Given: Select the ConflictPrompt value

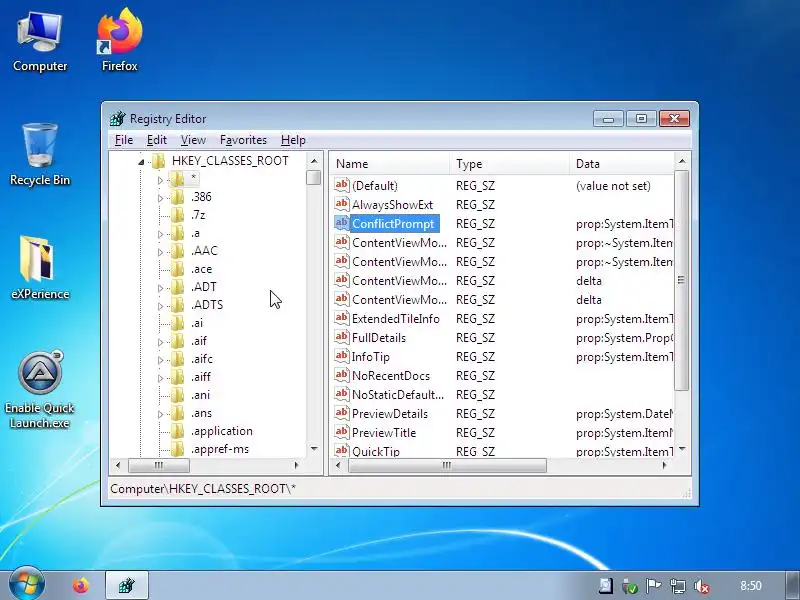Looking at the screenshot, I should 393,223.
